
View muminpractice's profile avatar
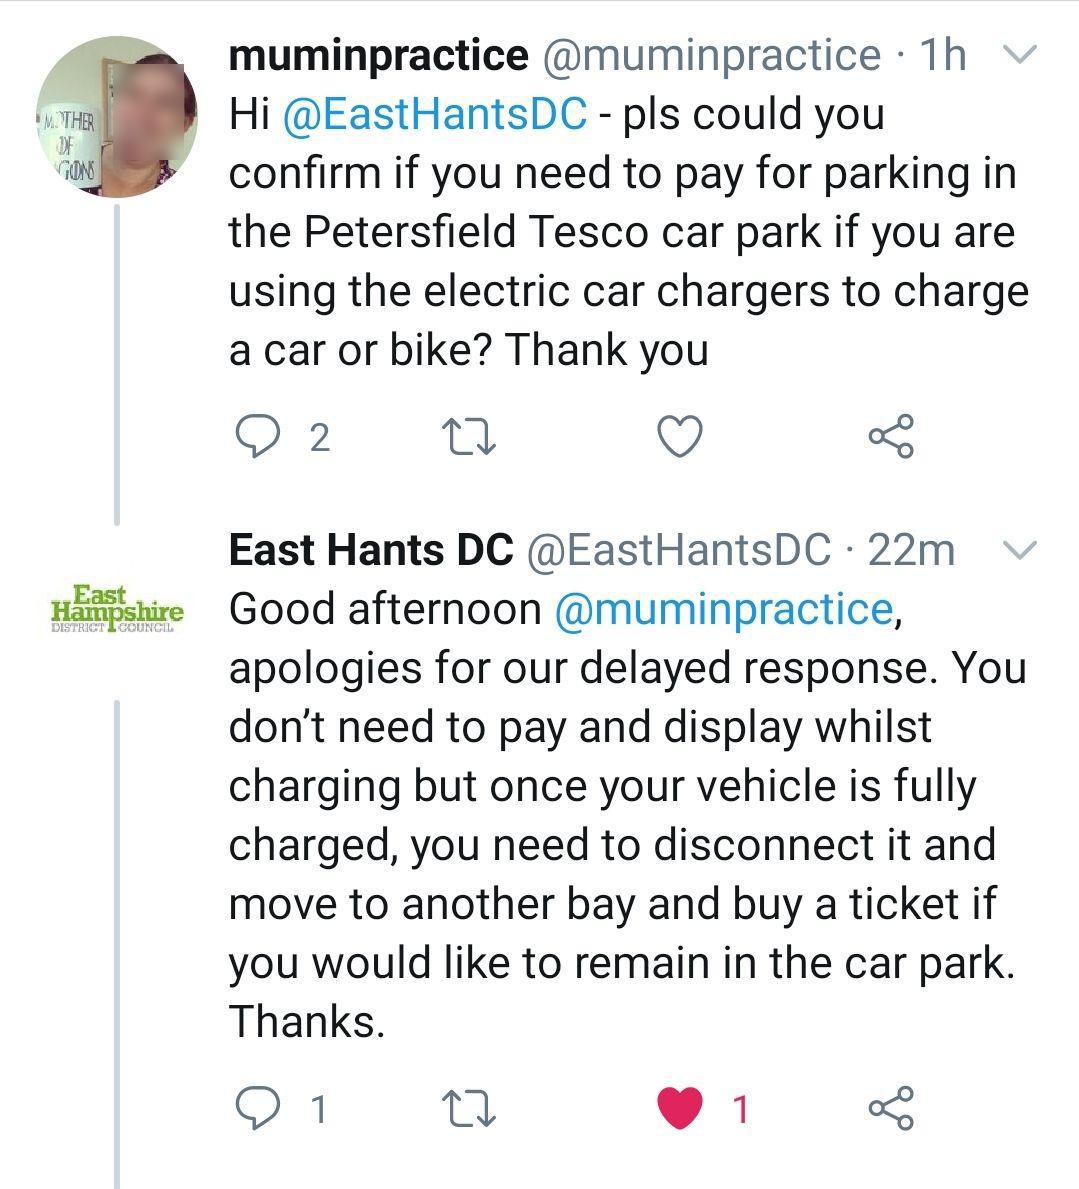click(120, 110)
